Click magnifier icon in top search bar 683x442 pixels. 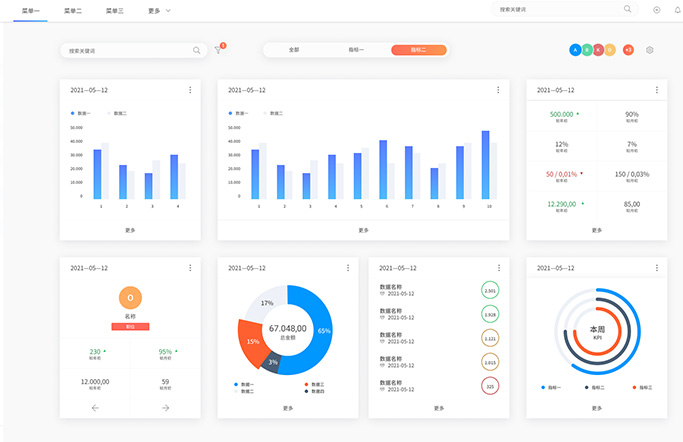coord(627,9)
